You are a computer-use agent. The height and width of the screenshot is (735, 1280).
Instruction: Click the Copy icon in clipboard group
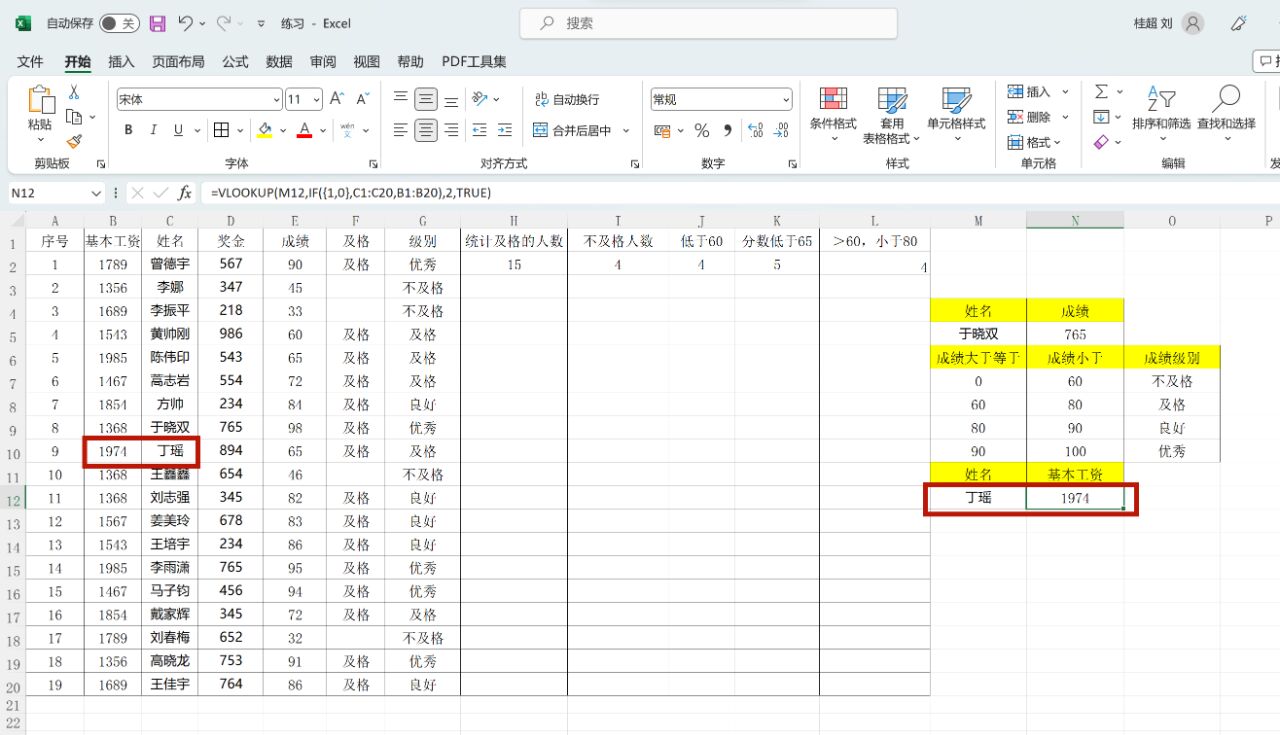(73, 117)
